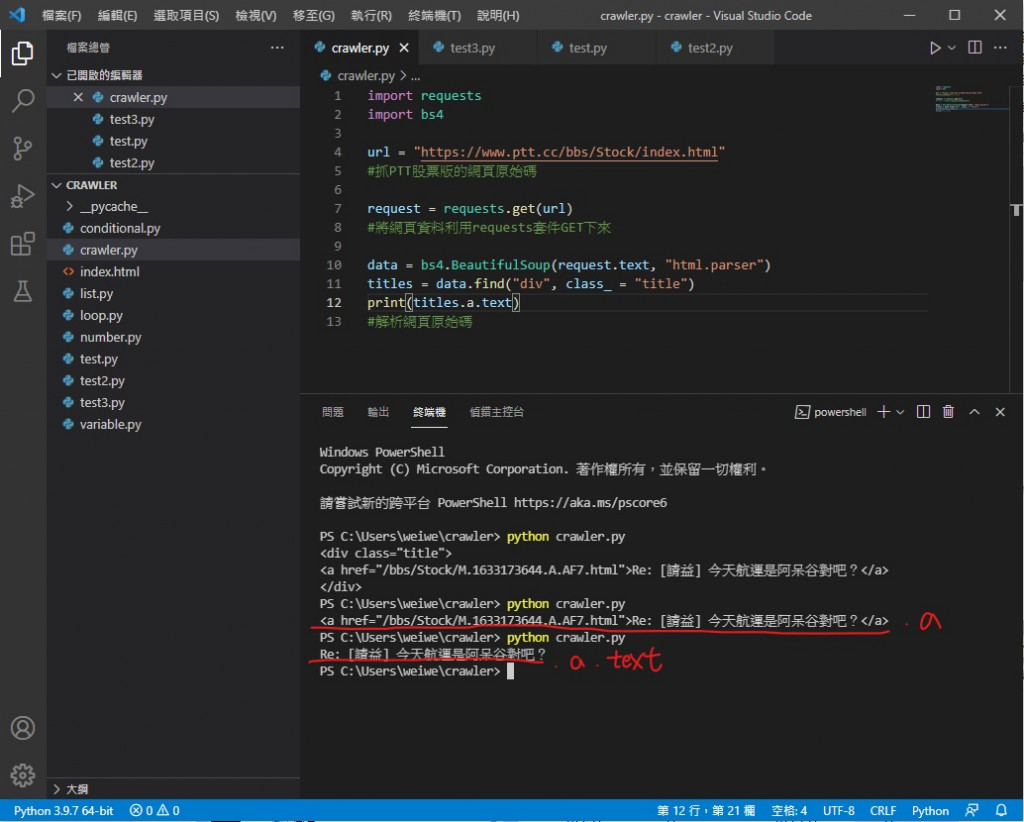
Task: Open the Manage gear settings icon
Action: tap(22, 775)
